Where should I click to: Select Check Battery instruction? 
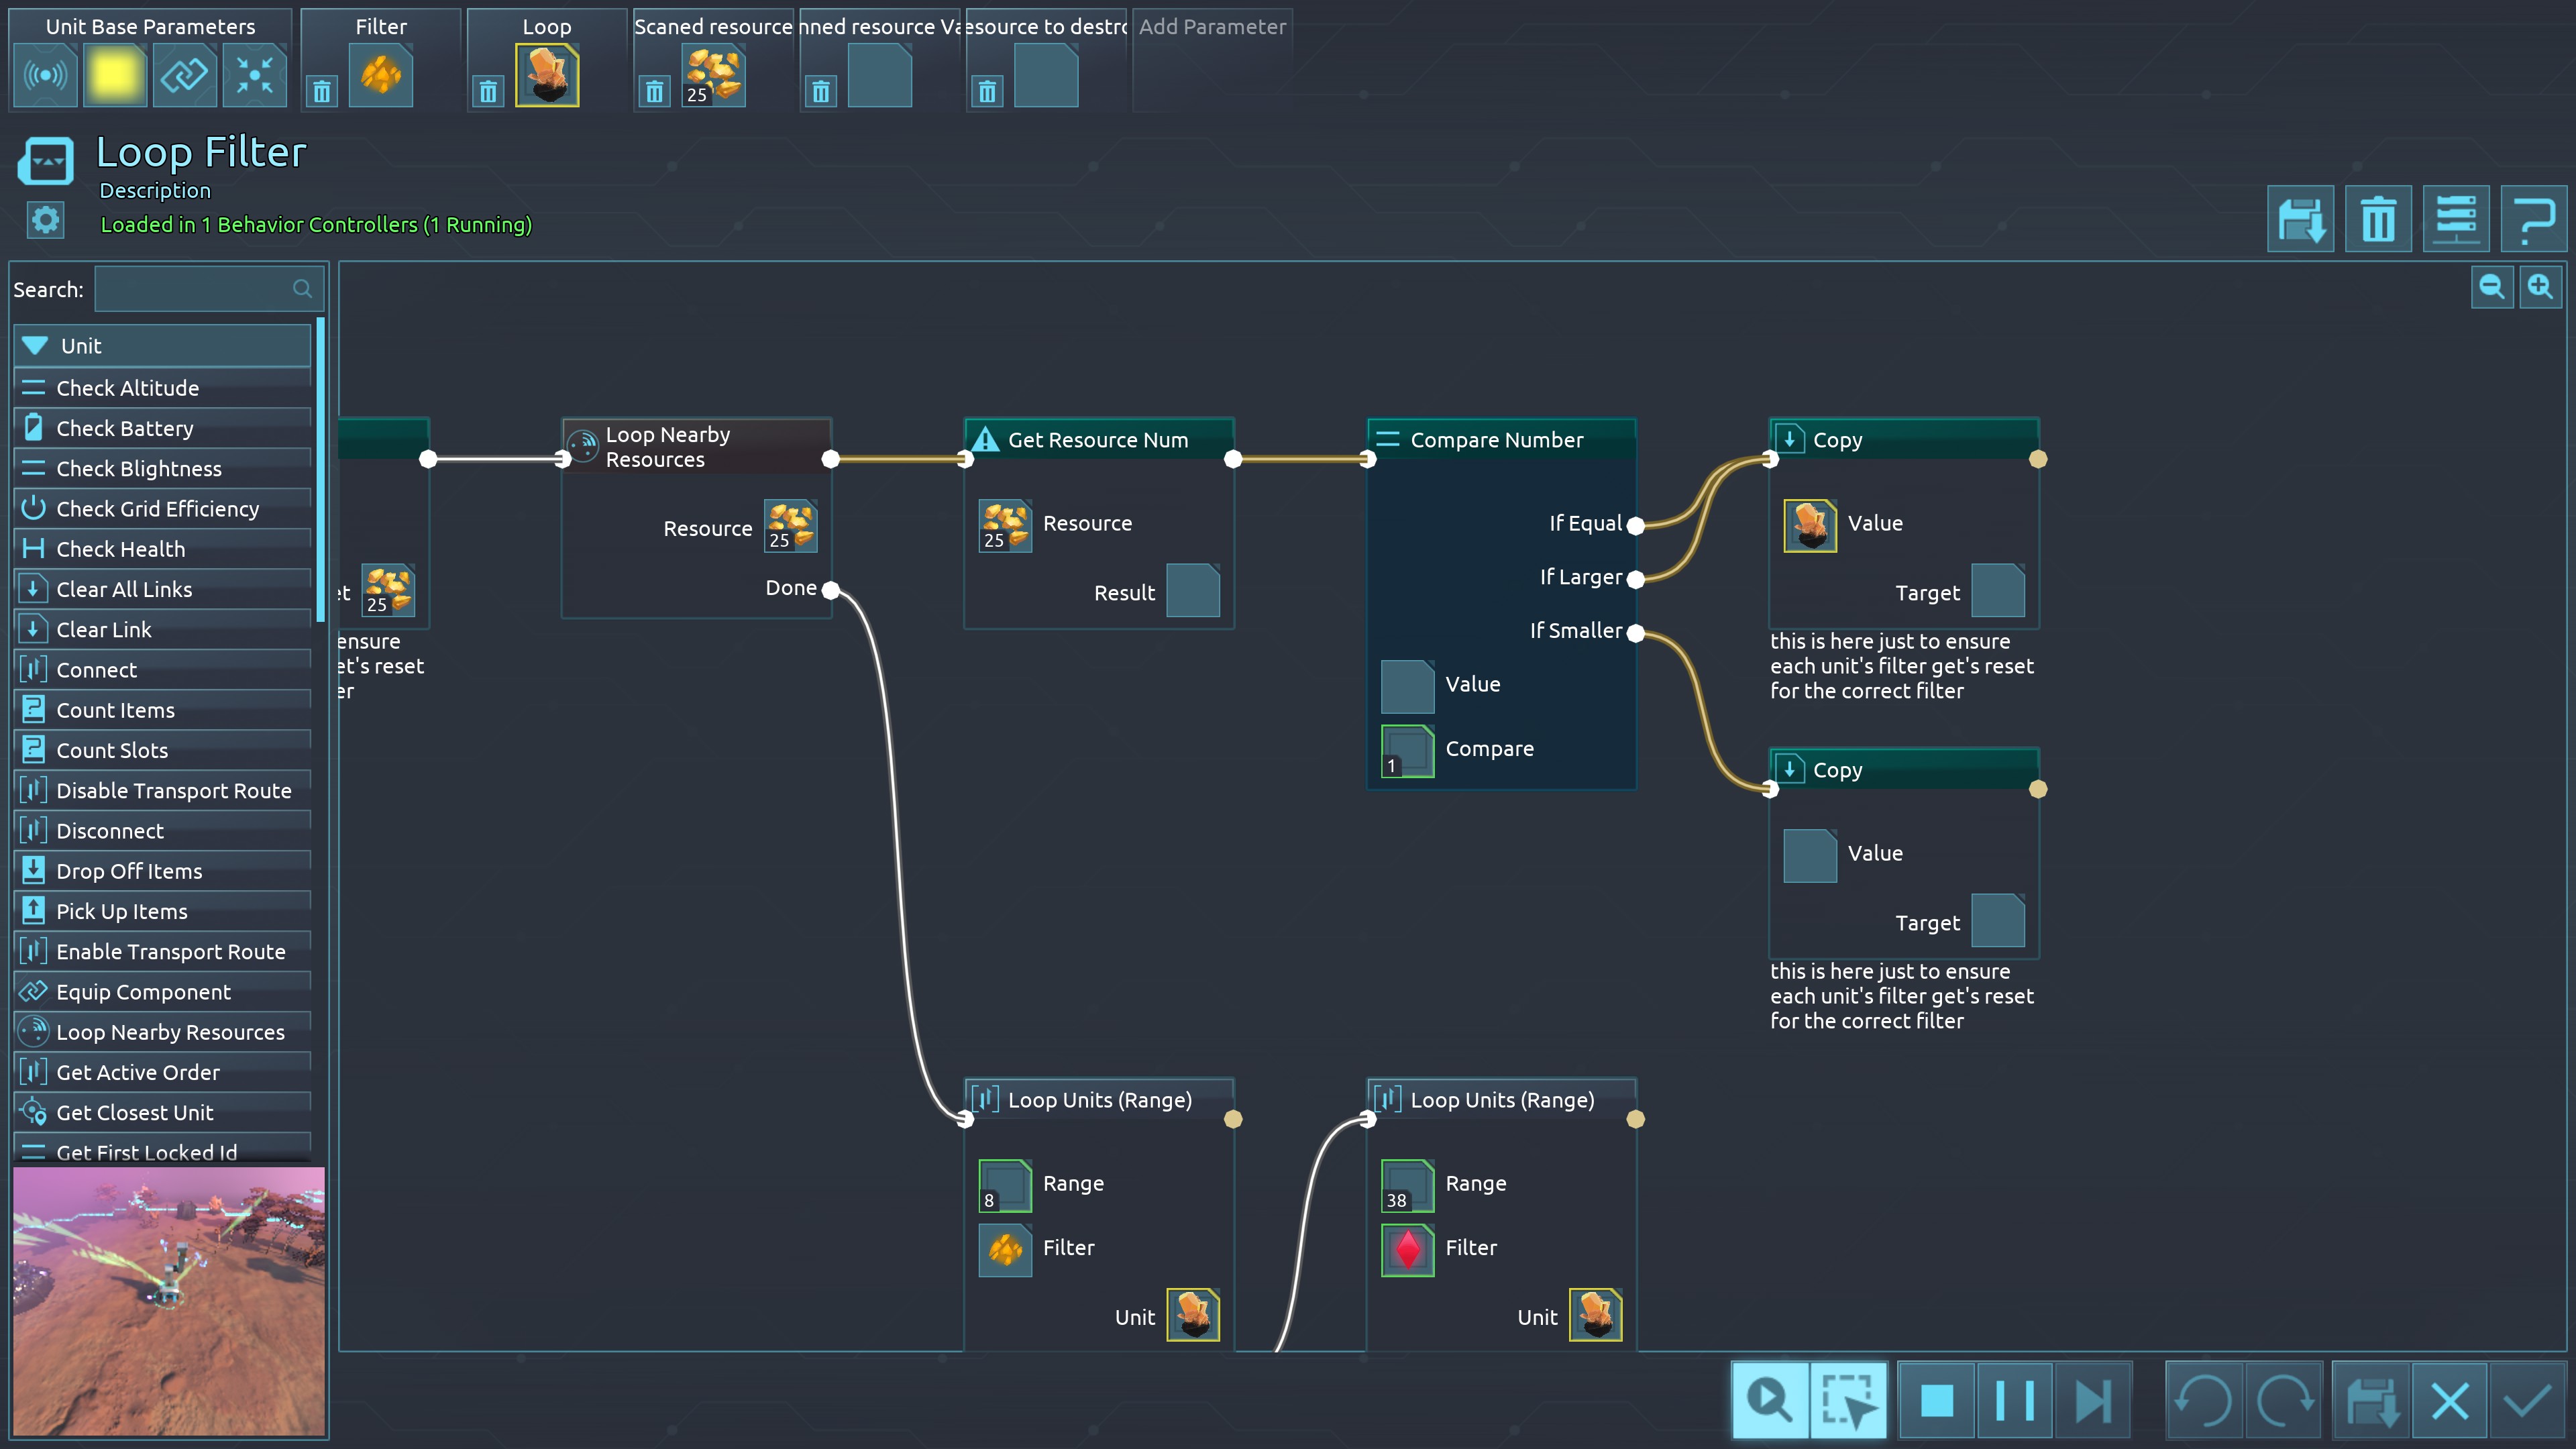click(125, 428)
